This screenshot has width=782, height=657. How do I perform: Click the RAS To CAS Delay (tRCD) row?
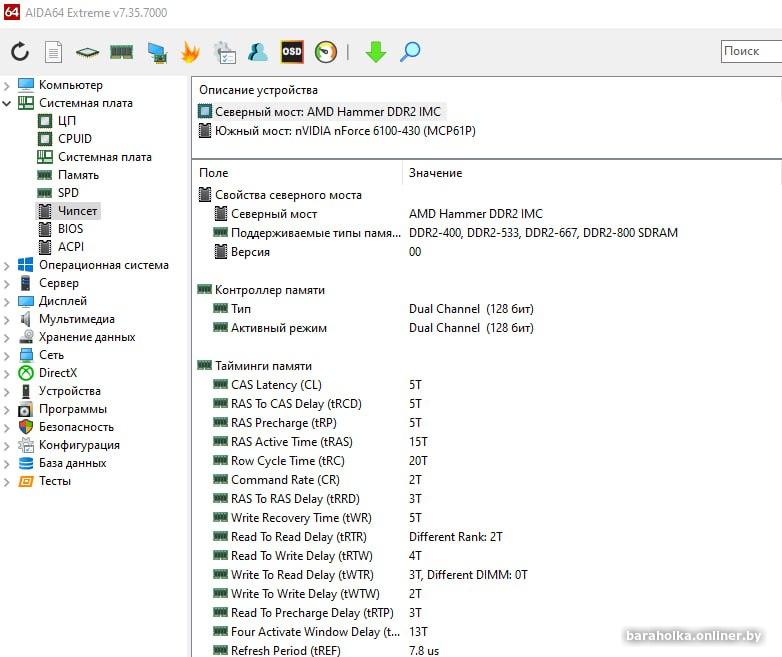(x=296, y=404)
